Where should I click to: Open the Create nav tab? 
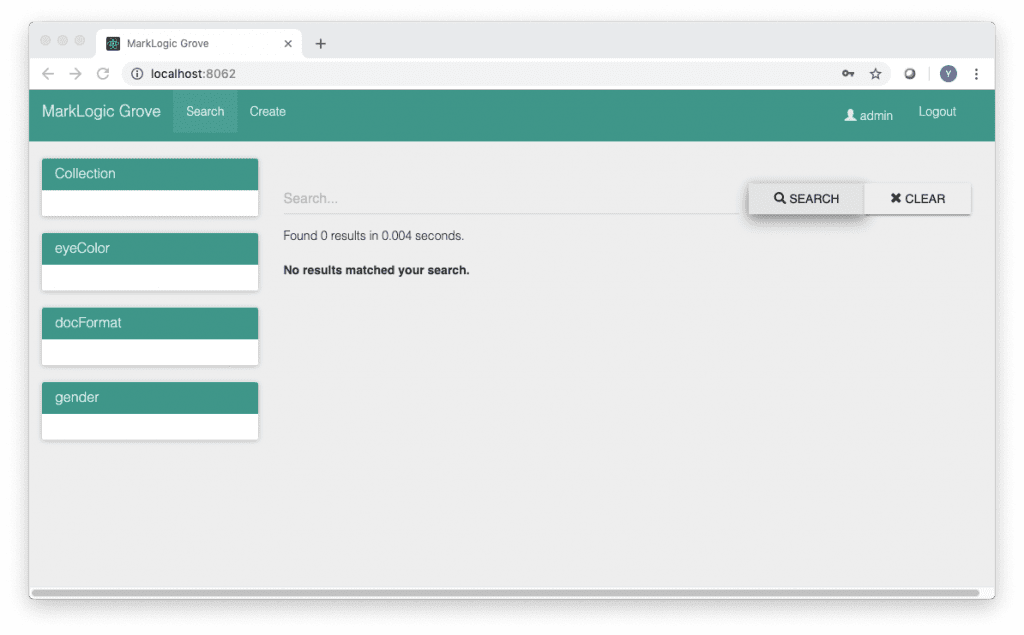pos(267,112)
